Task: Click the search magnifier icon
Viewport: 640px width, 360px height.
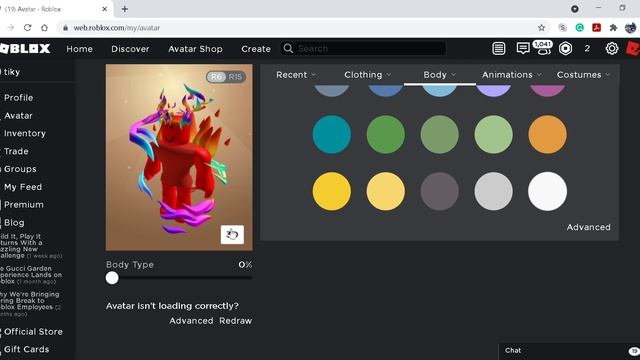Action: tap(288, 48)
